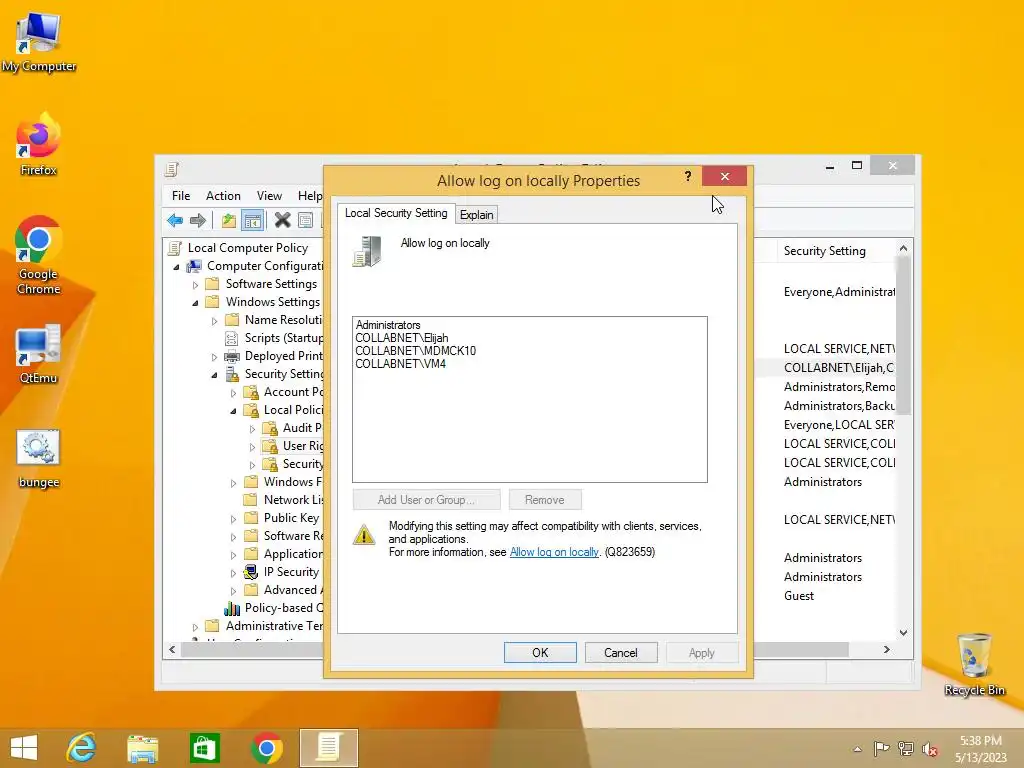This screenshot has height=768, width=1024.
Task: Select the QtEmu desktop shortcut
Action: point(39,354)
